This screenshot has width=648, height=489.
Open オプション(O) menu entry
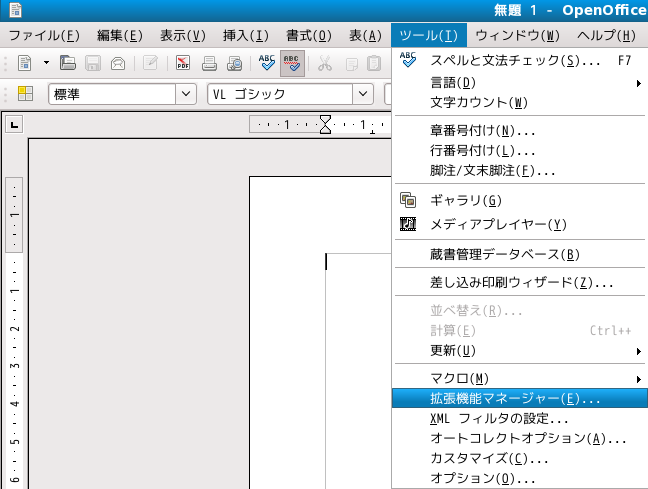(520, 478)
